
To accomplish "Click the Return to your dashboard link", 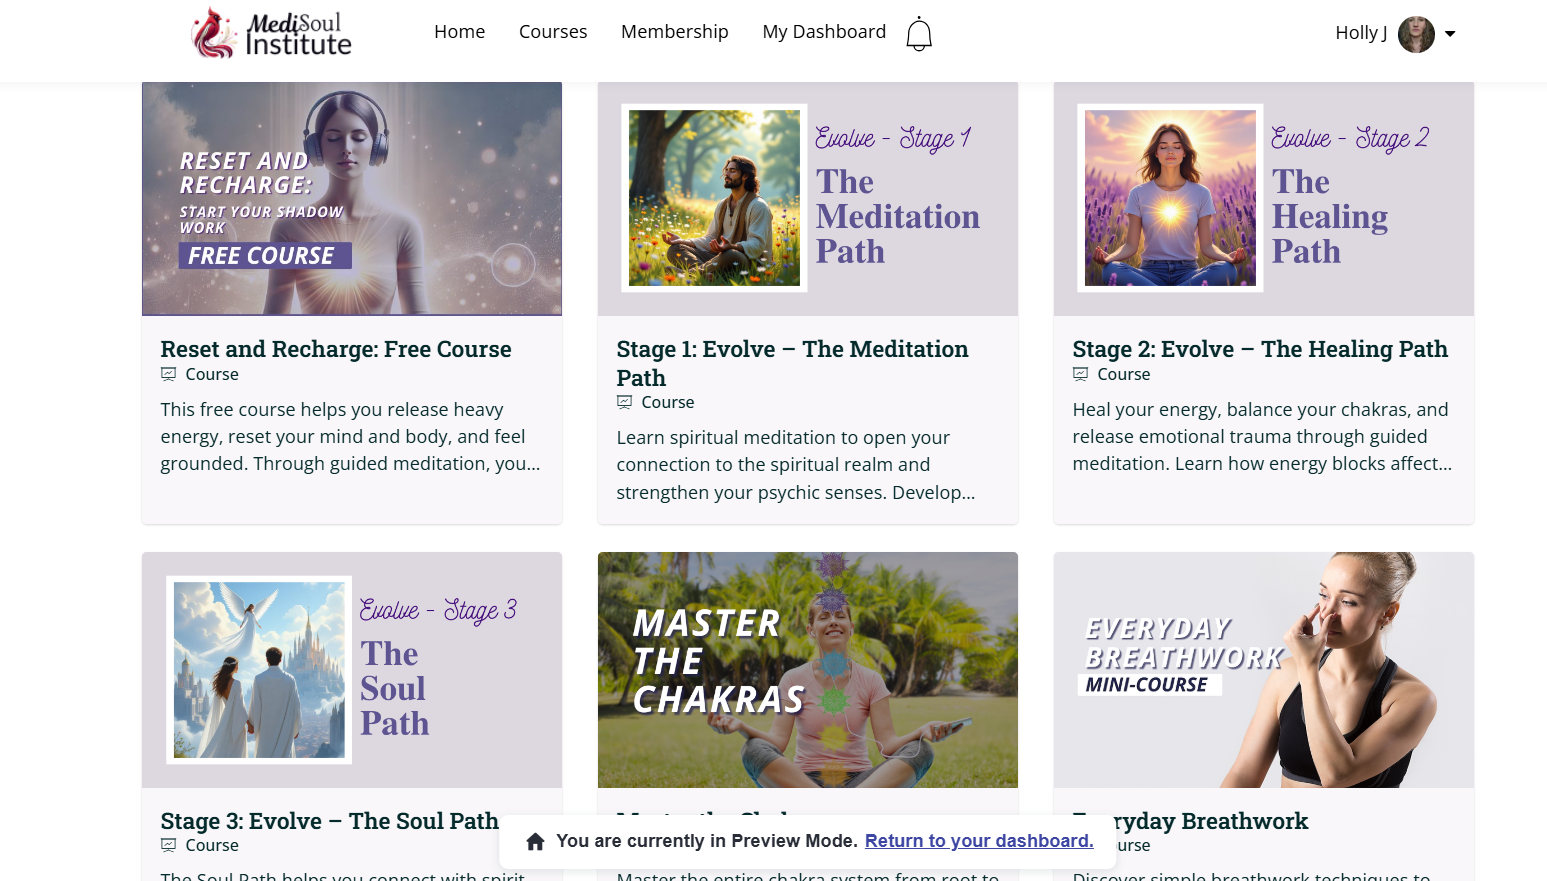I will click(979, 841).
